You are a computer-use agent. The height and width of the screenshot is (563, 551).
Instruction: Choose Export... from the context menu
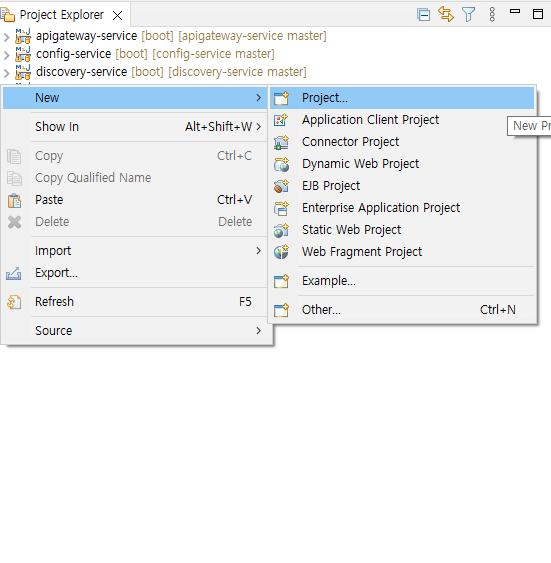coord(135,273)
